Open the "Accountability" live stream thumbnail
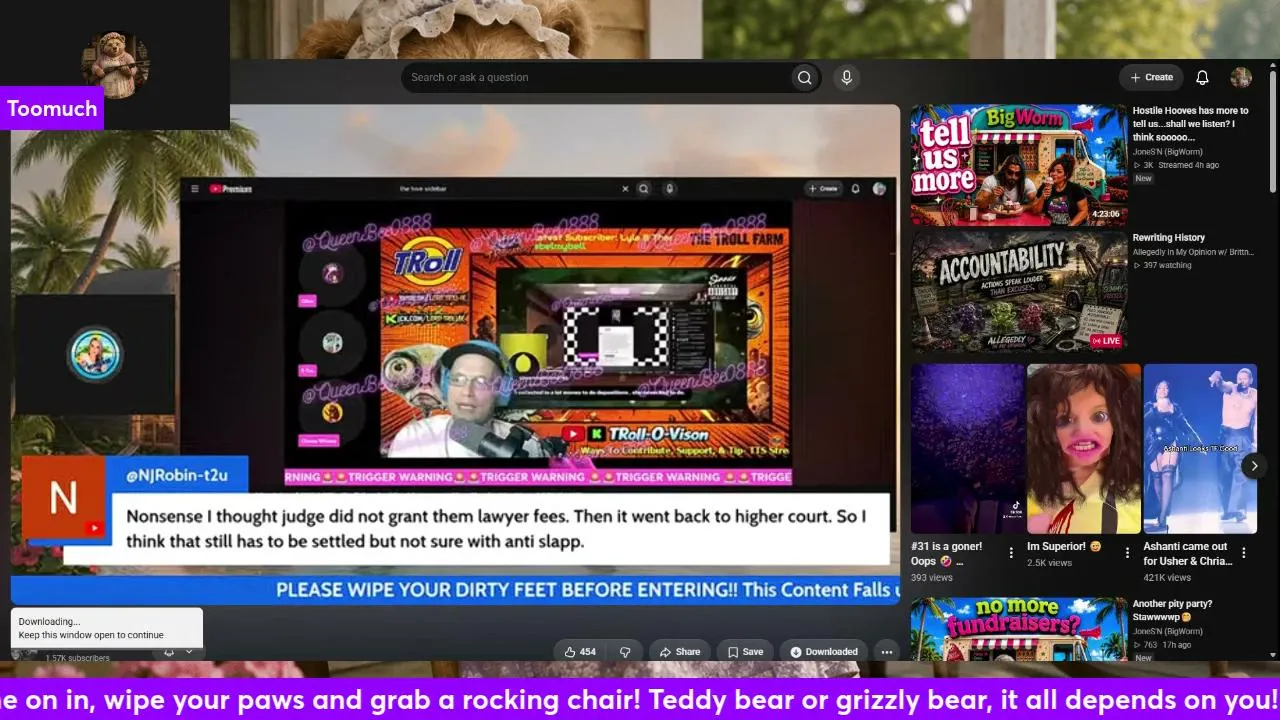1280x720 pixels. [x=1018, y=292]
